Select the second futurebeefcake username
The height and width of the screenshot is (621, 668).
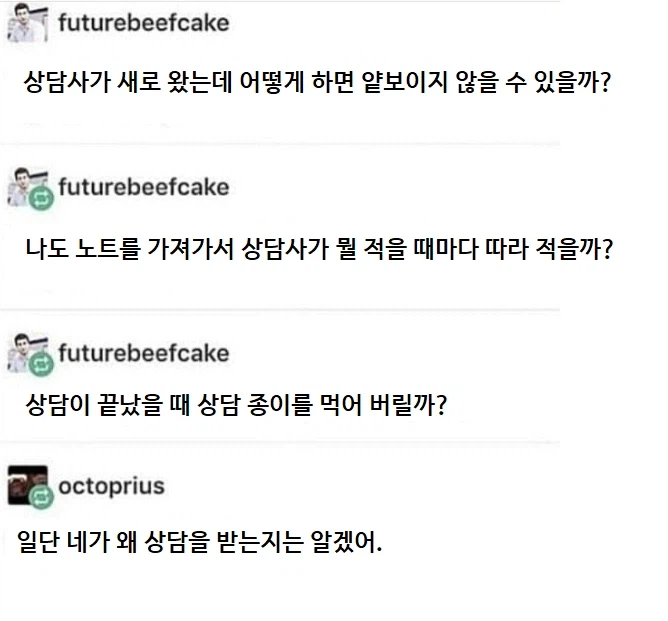[x=144, y=187]
